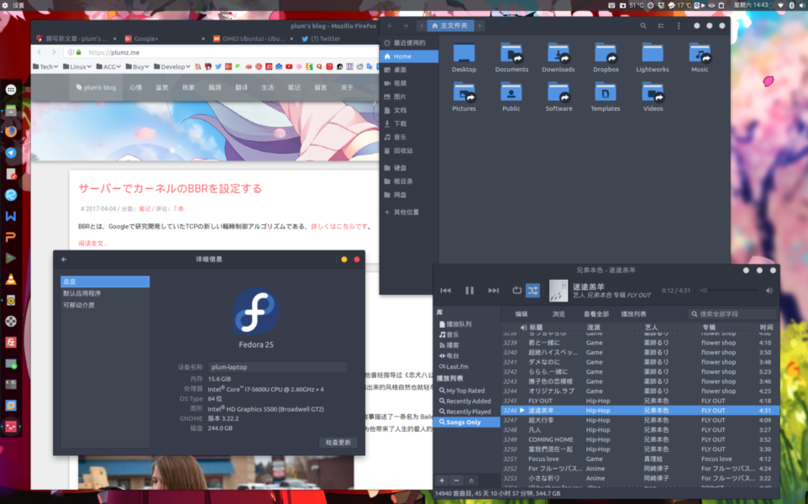This screenshot has width=808, height=504.
Task: Open the Downloads folder
Action: 558,57
